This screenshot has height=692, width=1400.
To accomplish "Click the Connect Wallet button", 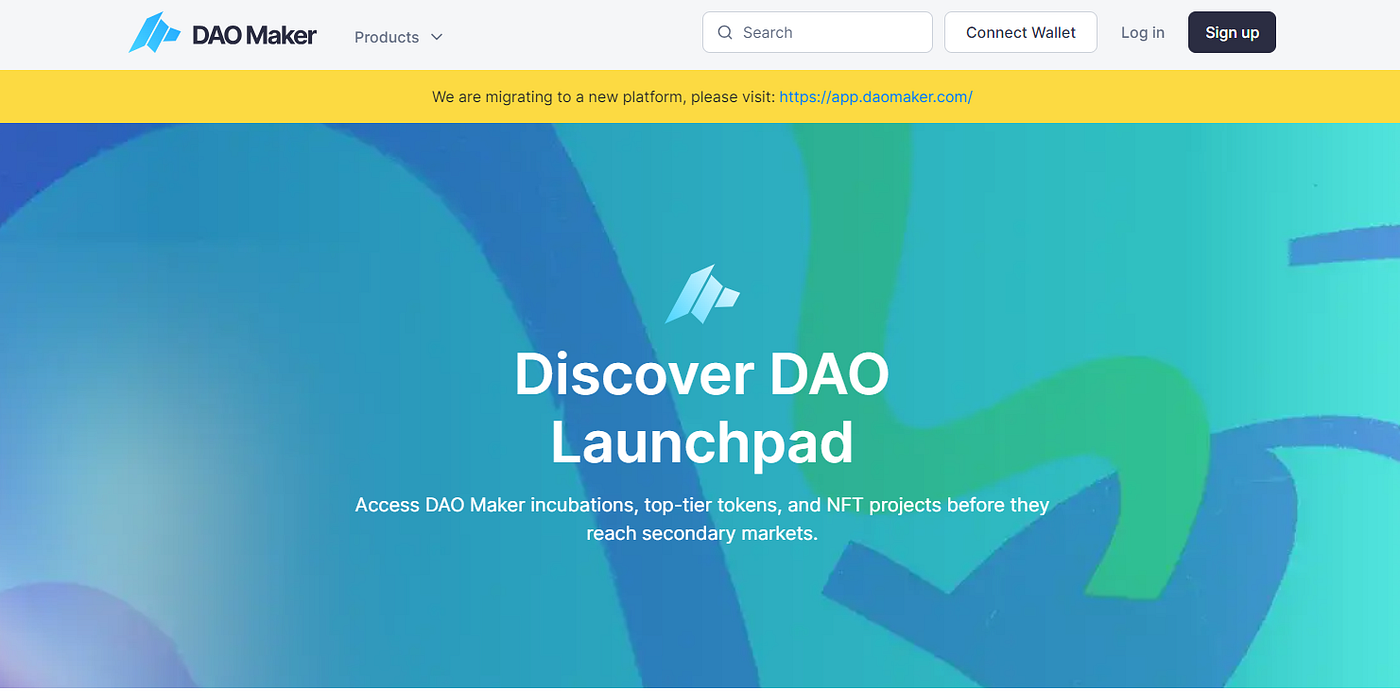I will [x=1020, y=32].
